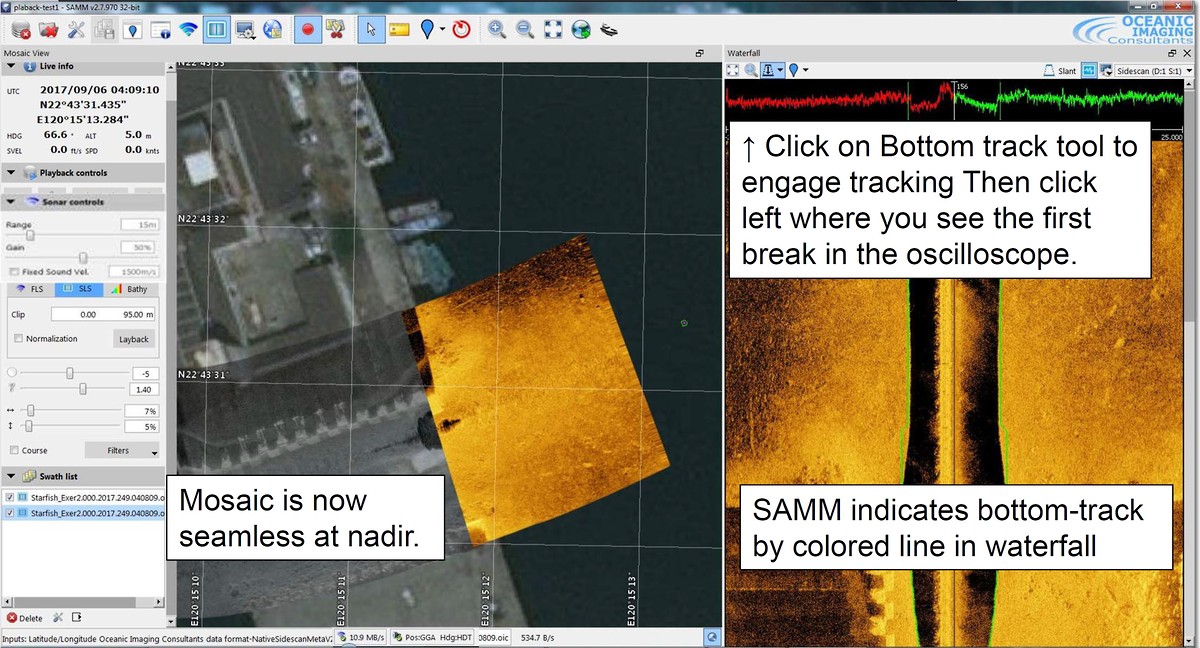Click the map marker panel icon in toolbar
This screenshot has width=1200, height=648.
click(x=132, y=29)
